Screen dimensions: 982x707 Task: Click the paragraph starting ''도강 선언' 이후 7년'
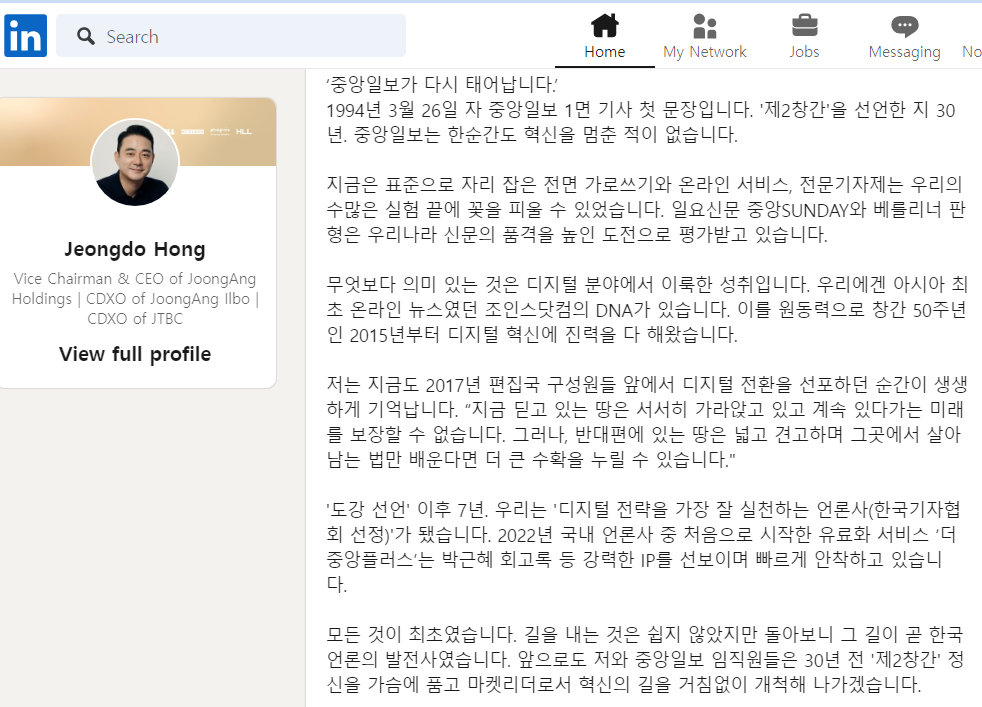pyautogui.click(x=643, y=547)
